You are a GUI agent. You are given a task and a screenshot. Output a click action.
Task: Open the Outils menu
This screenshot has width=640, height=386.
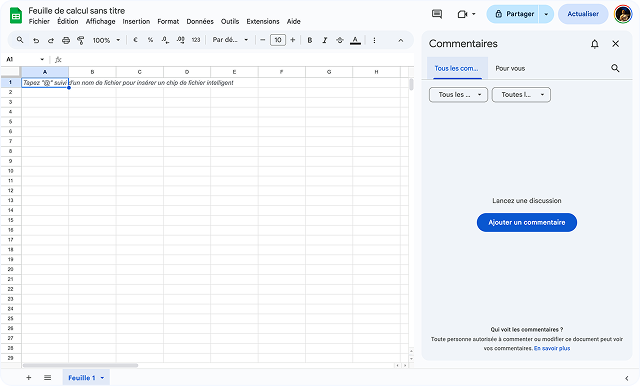(x=230, y=22)
